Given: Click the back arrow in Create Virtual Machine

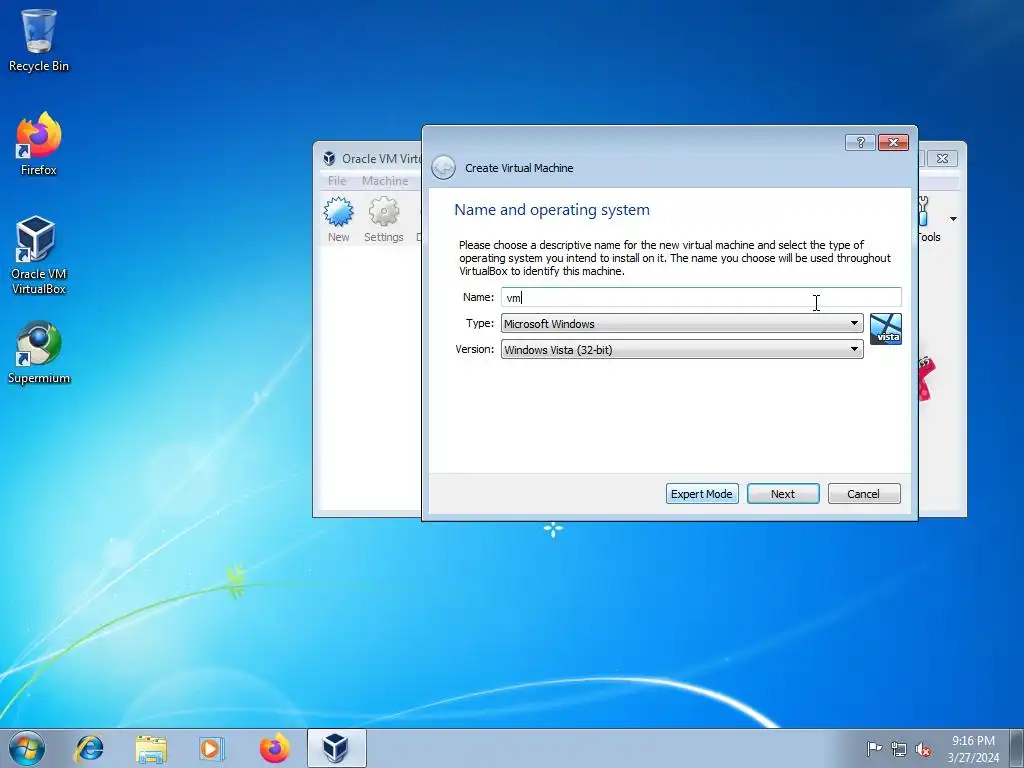Looking at the screenshot, I should click(x=443, y=167).
